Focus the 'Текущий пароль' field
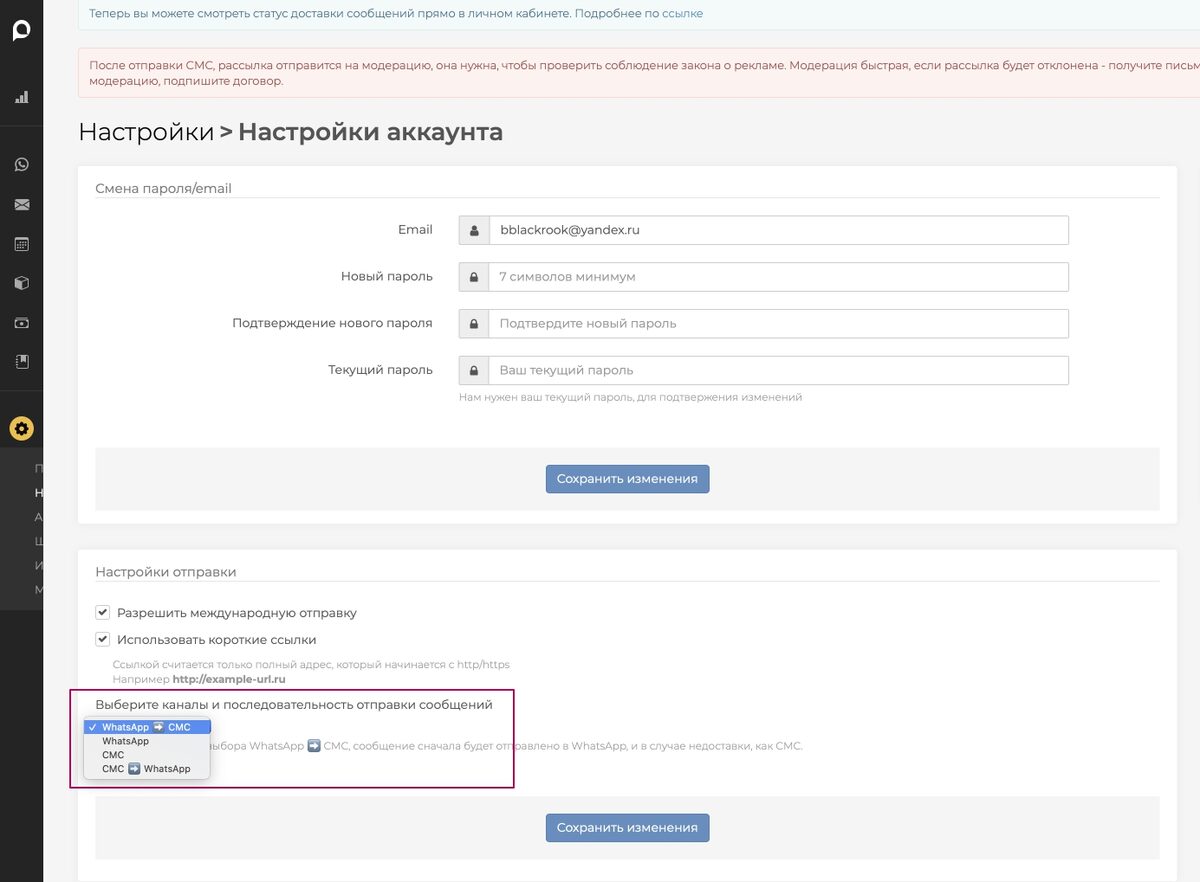 tap(778, 370)
